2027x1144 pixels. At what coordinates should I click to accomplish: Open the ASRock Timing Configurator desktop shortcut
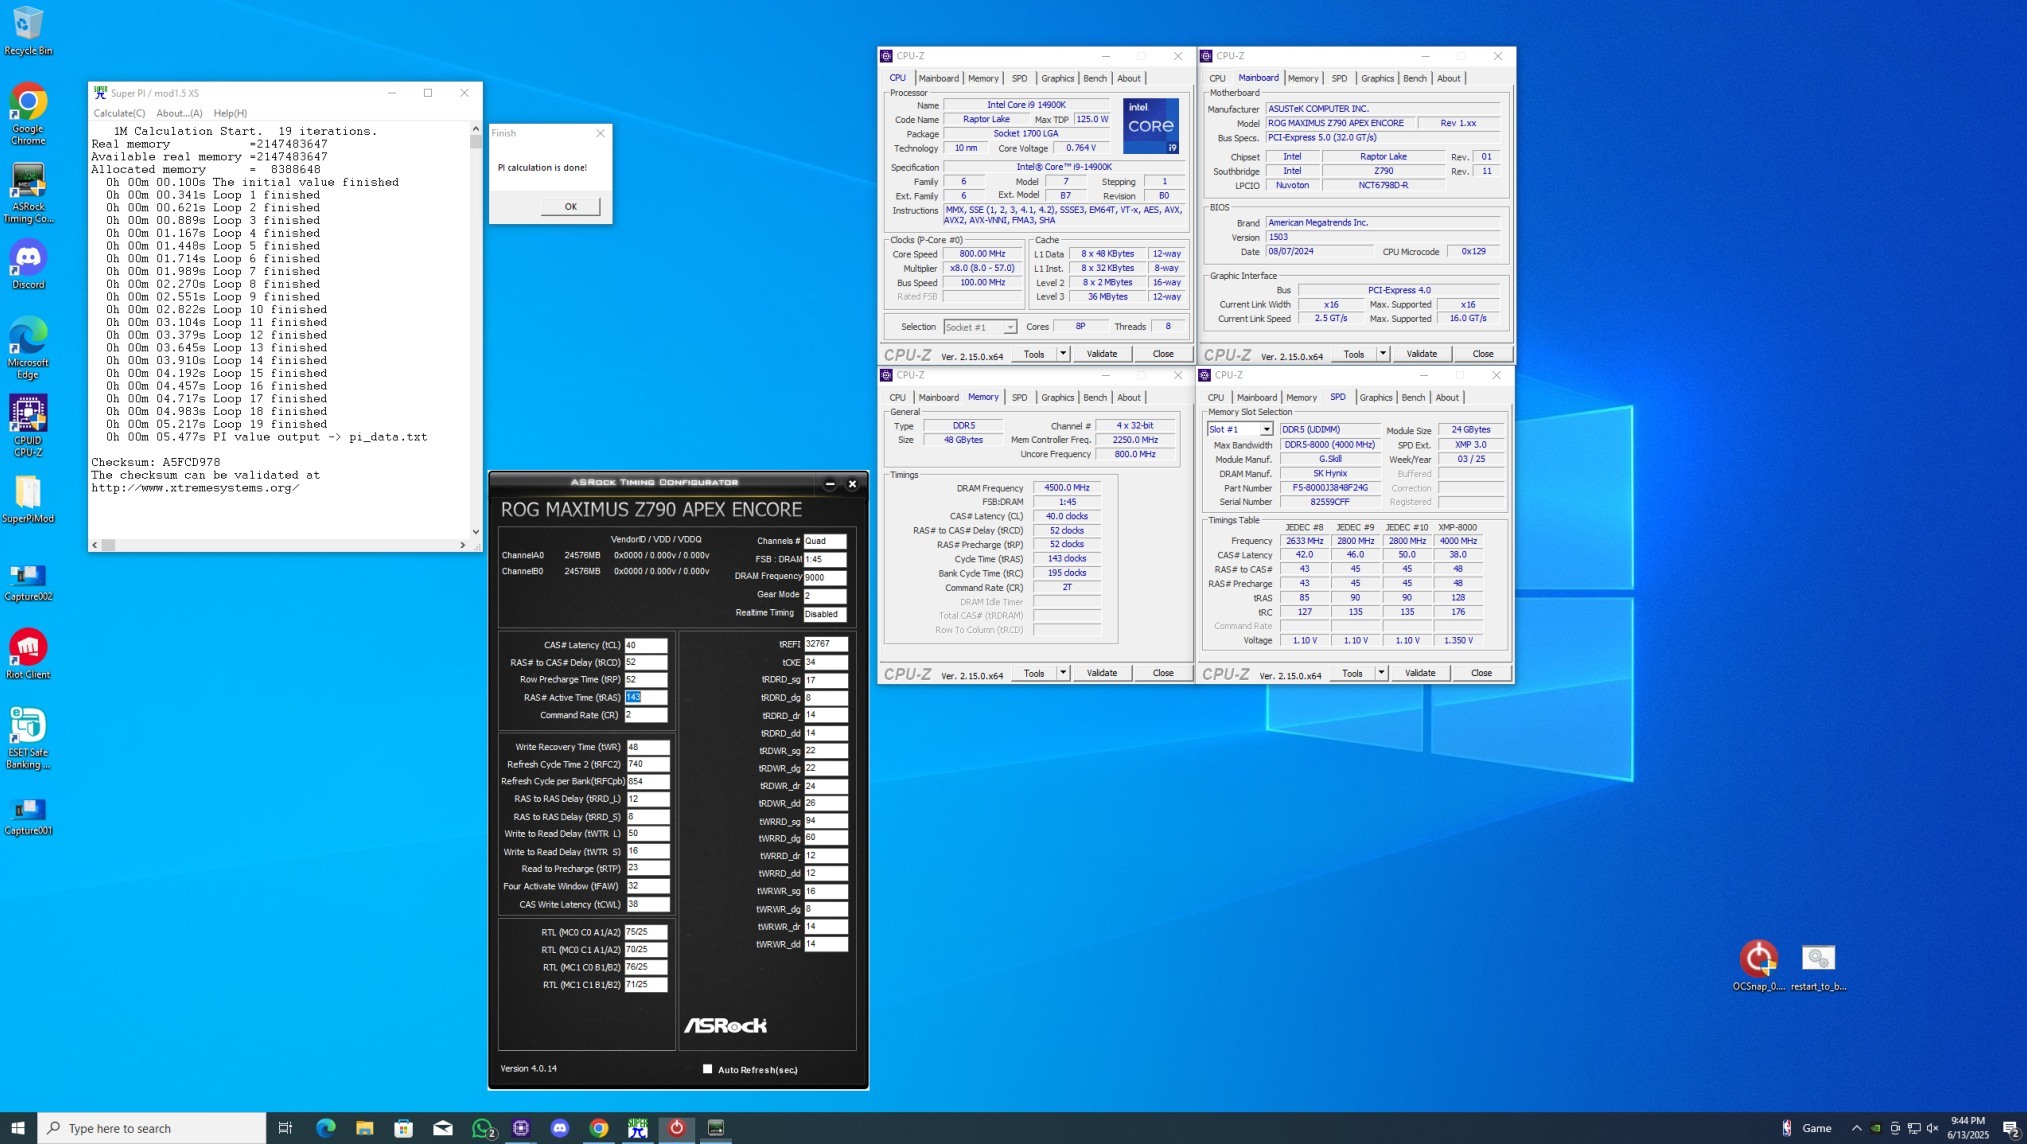point(28,193)
